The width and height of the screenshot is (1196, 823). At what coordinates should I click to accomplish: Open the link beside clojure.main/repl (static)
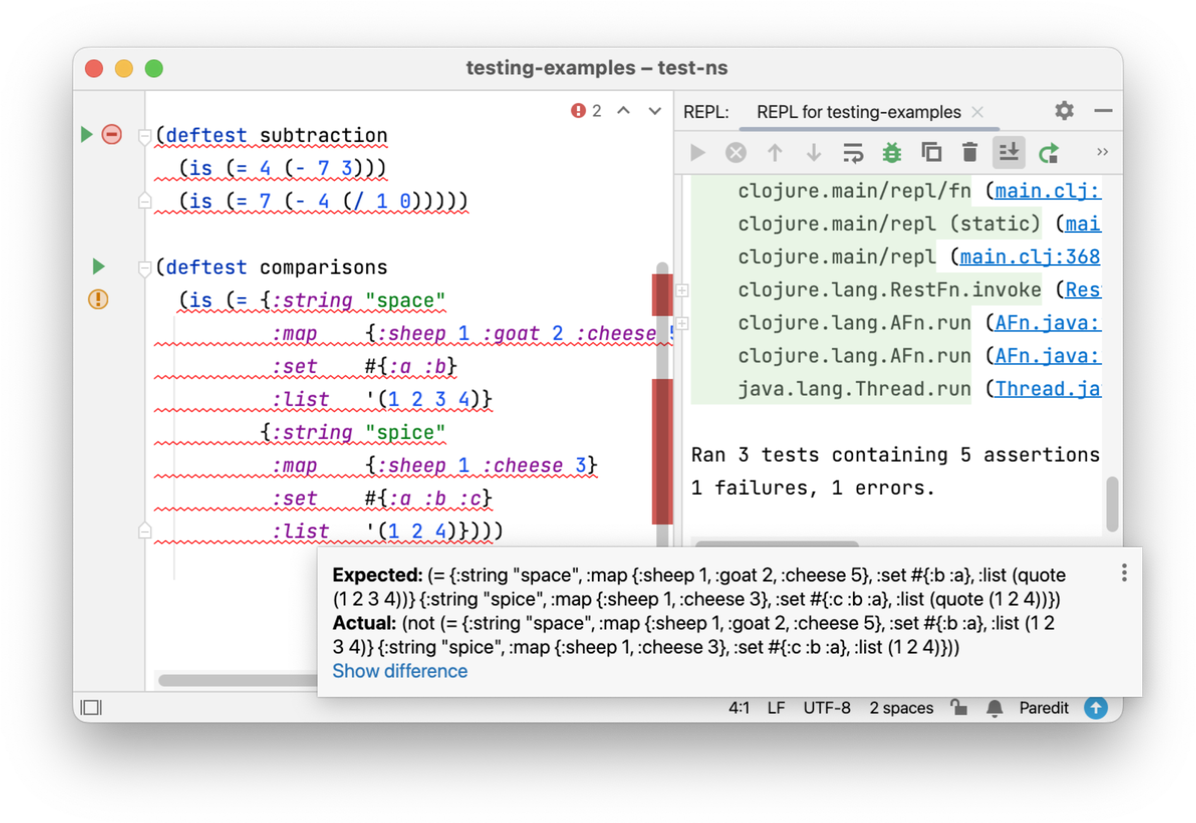point(1082,223)
